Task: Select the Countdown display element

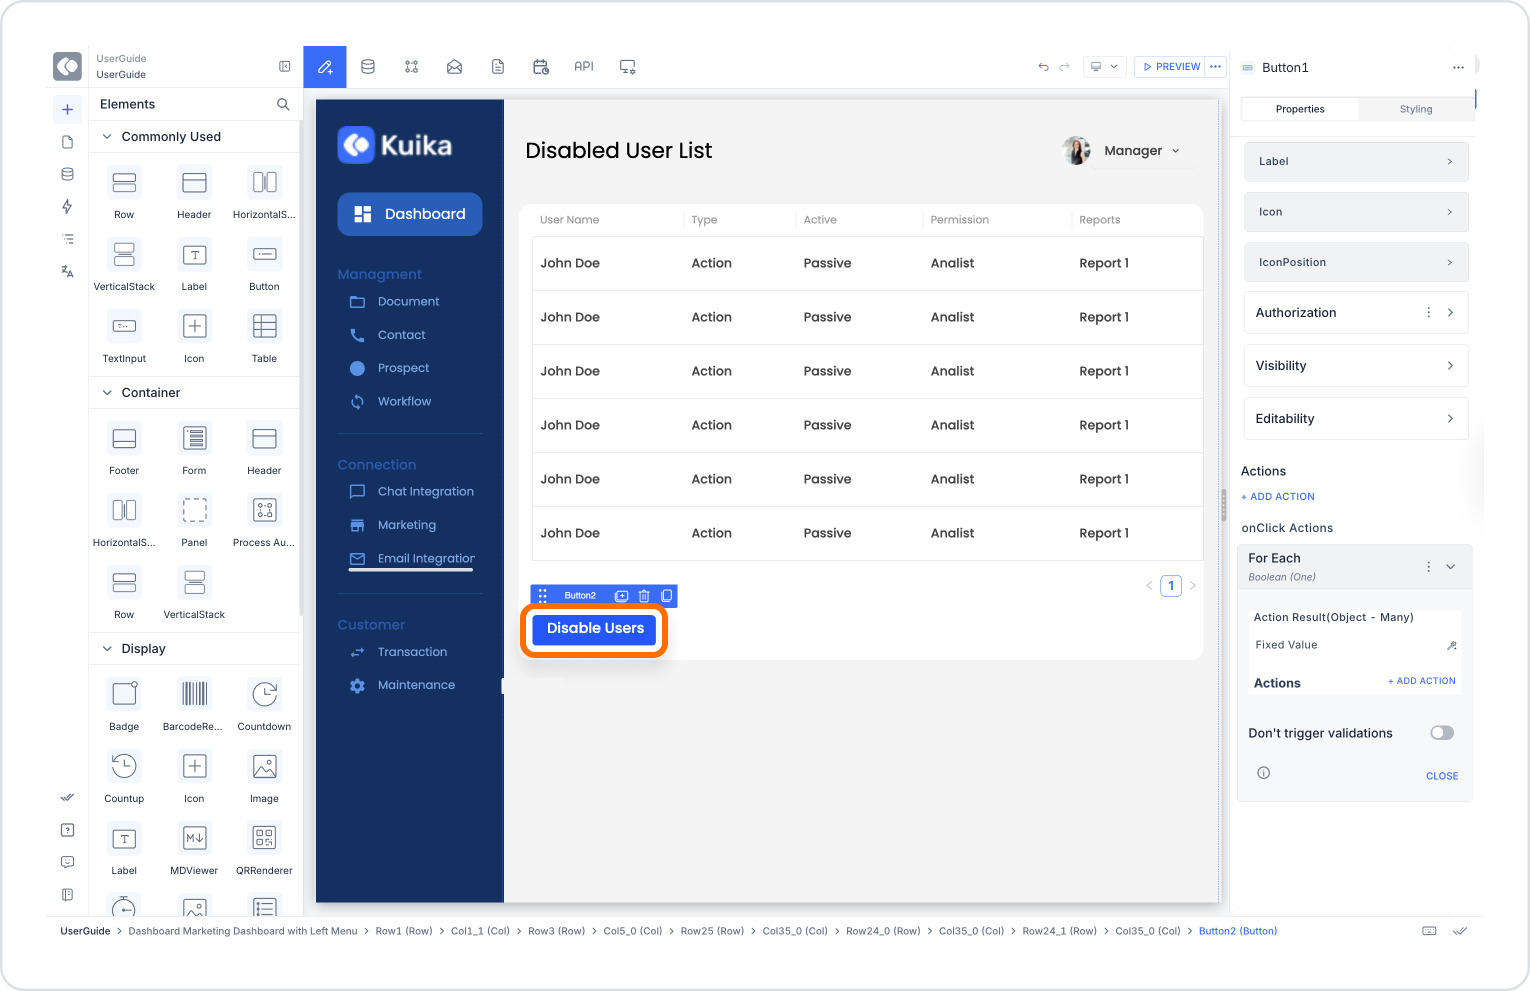Action: point(264,705)
